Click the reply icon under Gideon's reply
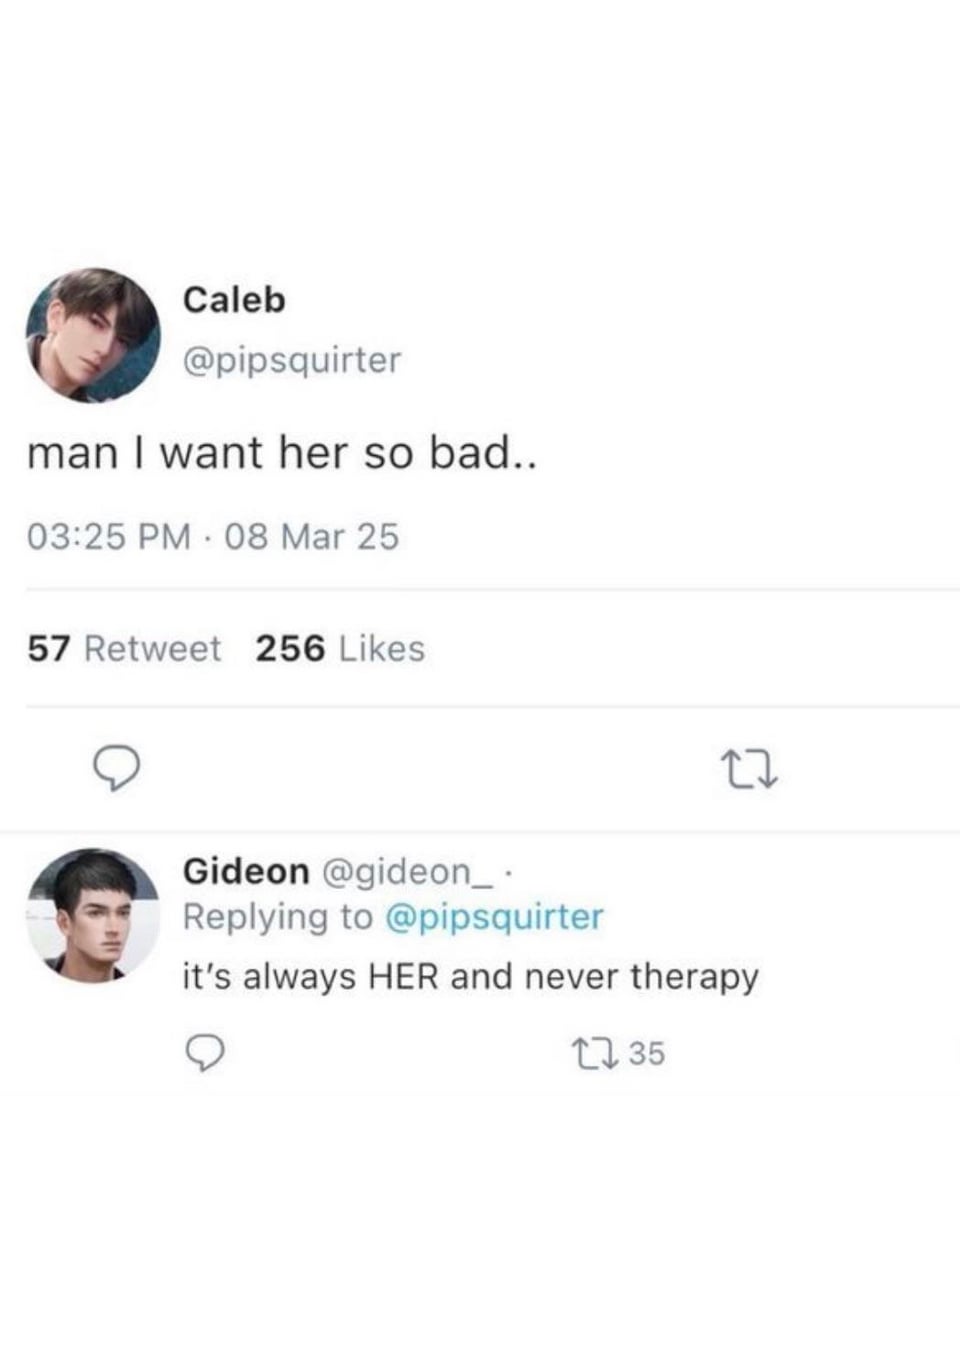This screenshot has height=1366, width=960. tap(205, 1053)
